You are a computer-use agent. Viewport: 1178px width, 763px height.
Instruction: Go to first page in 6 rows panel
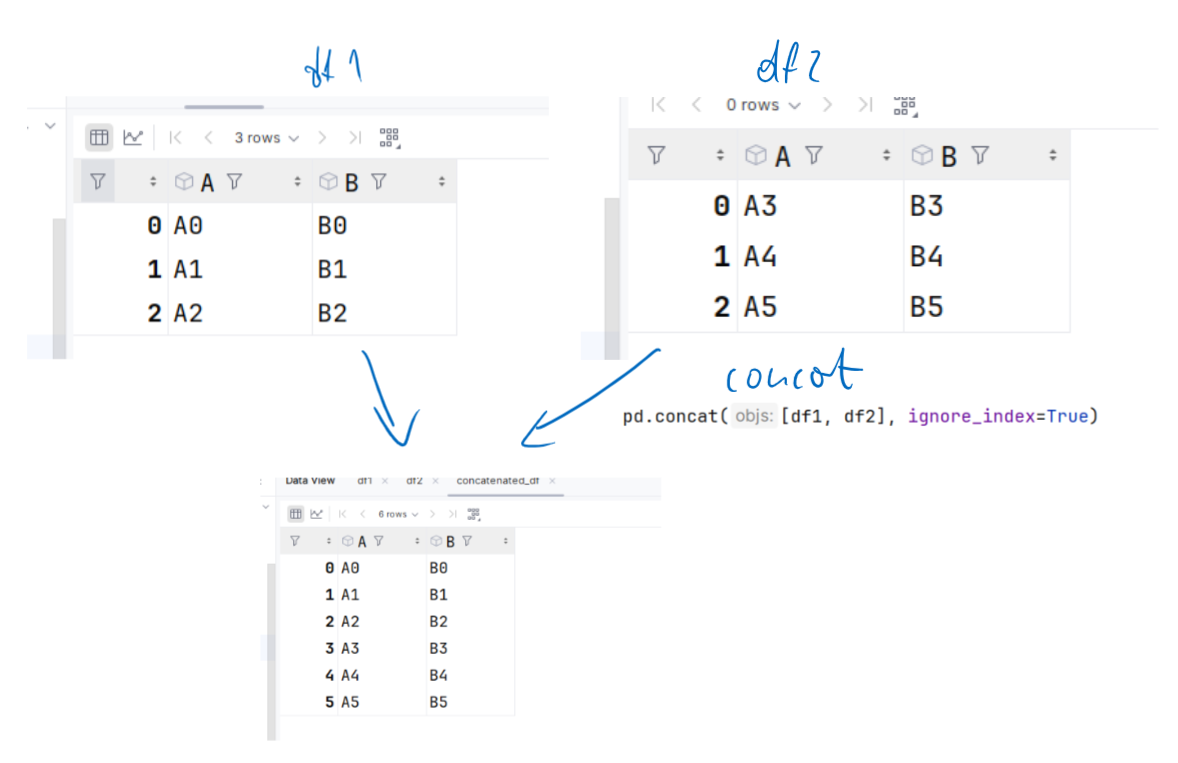(342, 514)
